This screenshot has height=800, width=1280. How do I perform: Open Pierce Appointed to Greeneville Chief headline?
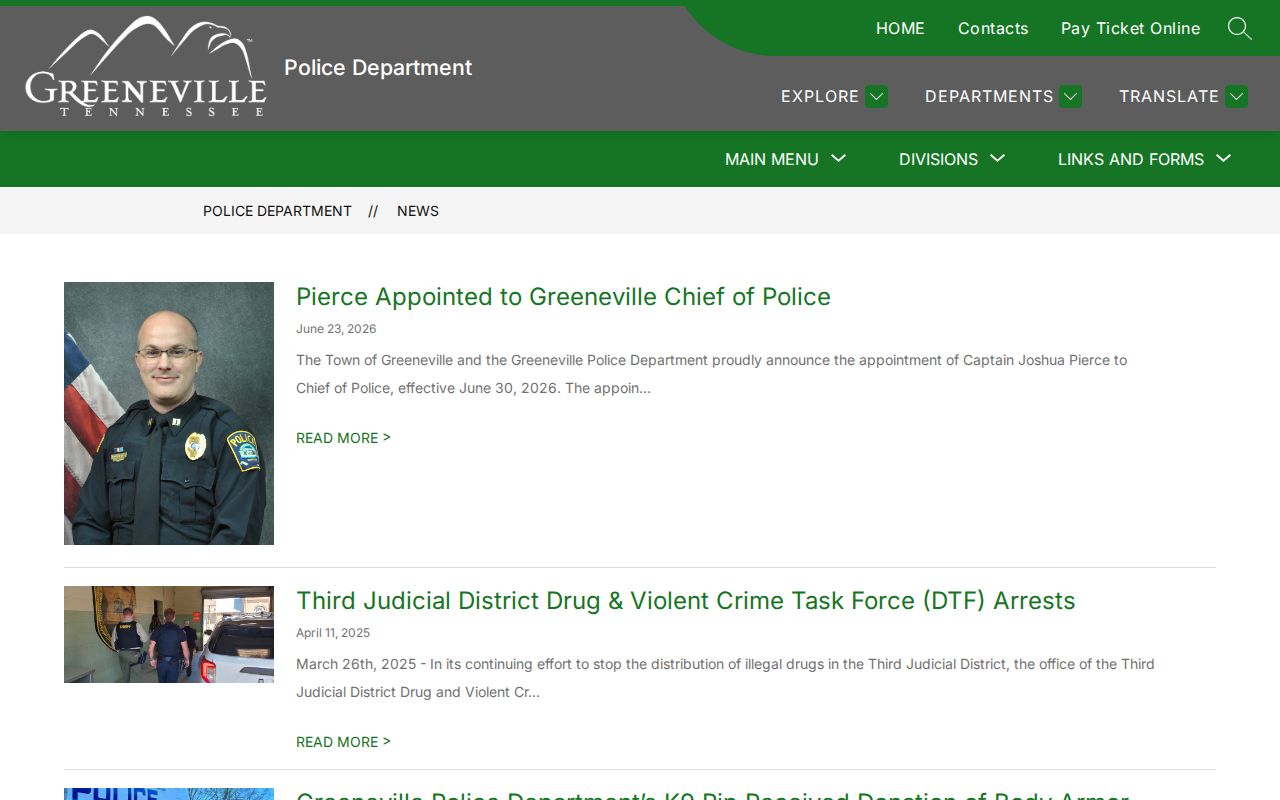pyautogui.click(x=563, y=297)
